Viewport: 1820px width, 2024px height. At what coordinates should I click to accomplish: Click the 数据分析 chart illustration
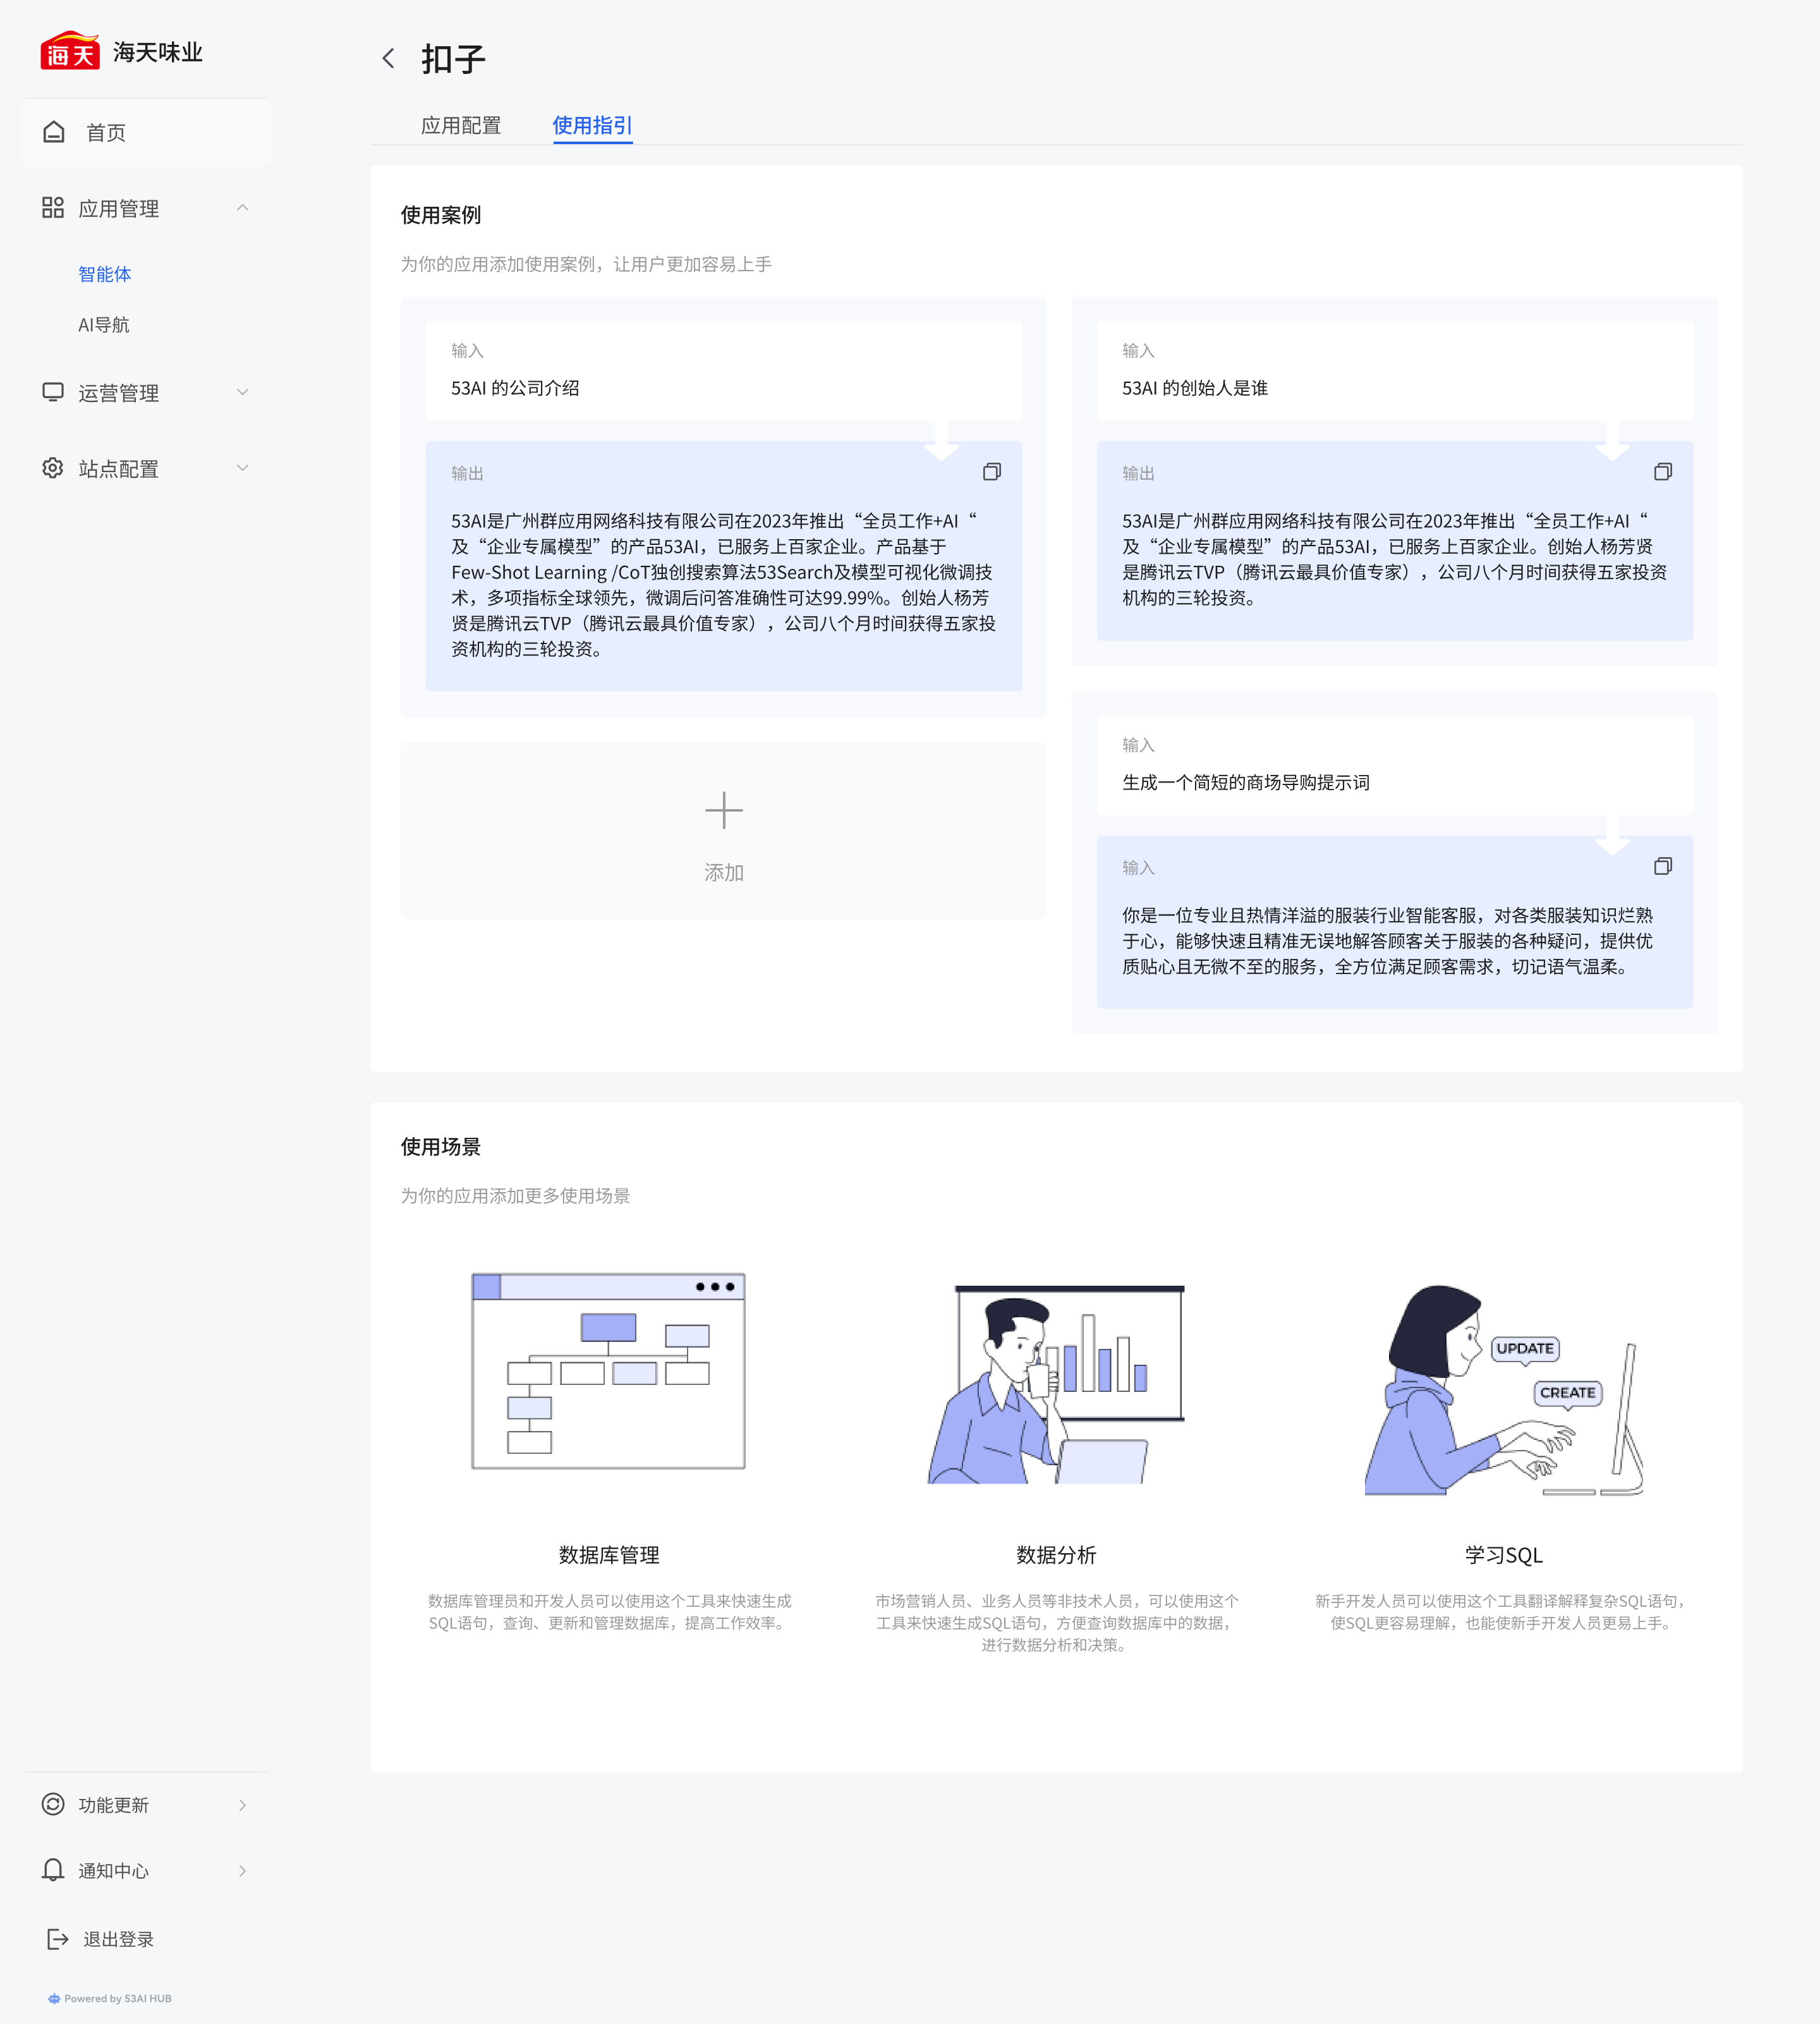coord(1056,1384)
